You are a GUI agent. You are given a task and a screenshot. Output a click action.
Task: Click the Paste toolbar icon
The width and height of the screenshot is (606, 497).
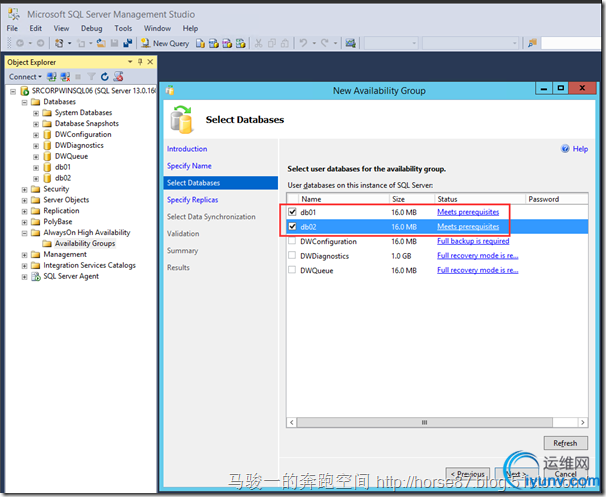tap(285, 43)
